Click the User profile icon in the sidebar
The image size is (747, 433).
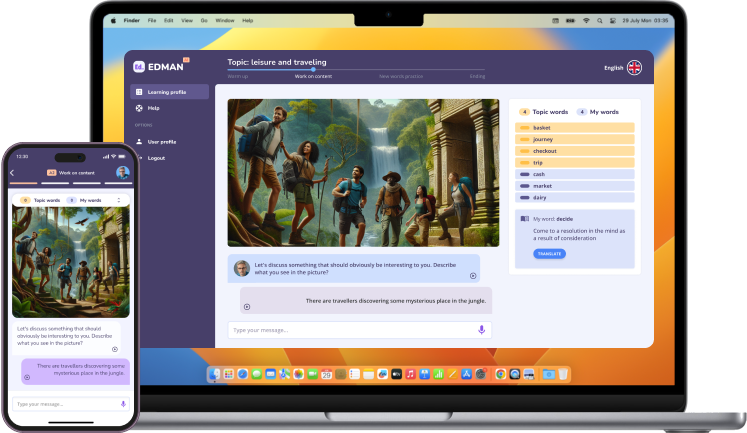pyautogui.click(x=139, y=142)
